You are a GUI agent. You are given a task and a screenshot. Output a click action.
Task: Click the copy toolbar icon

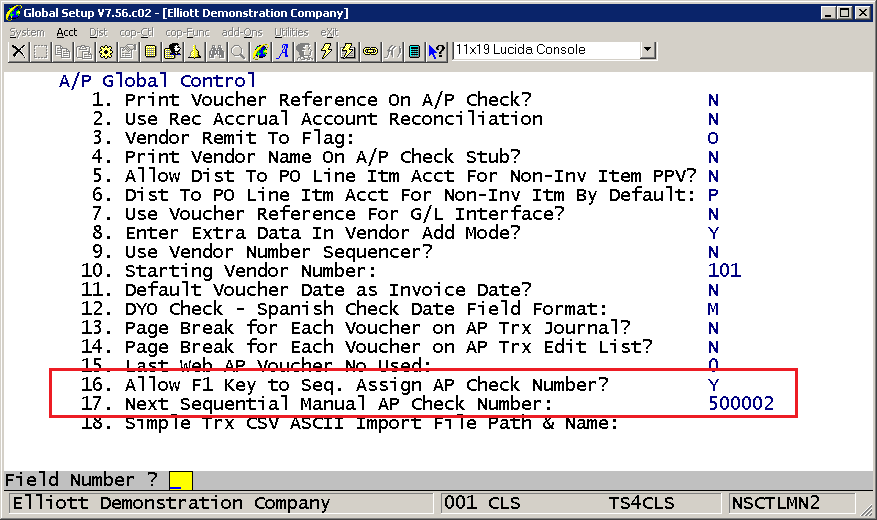coord(62,51)
